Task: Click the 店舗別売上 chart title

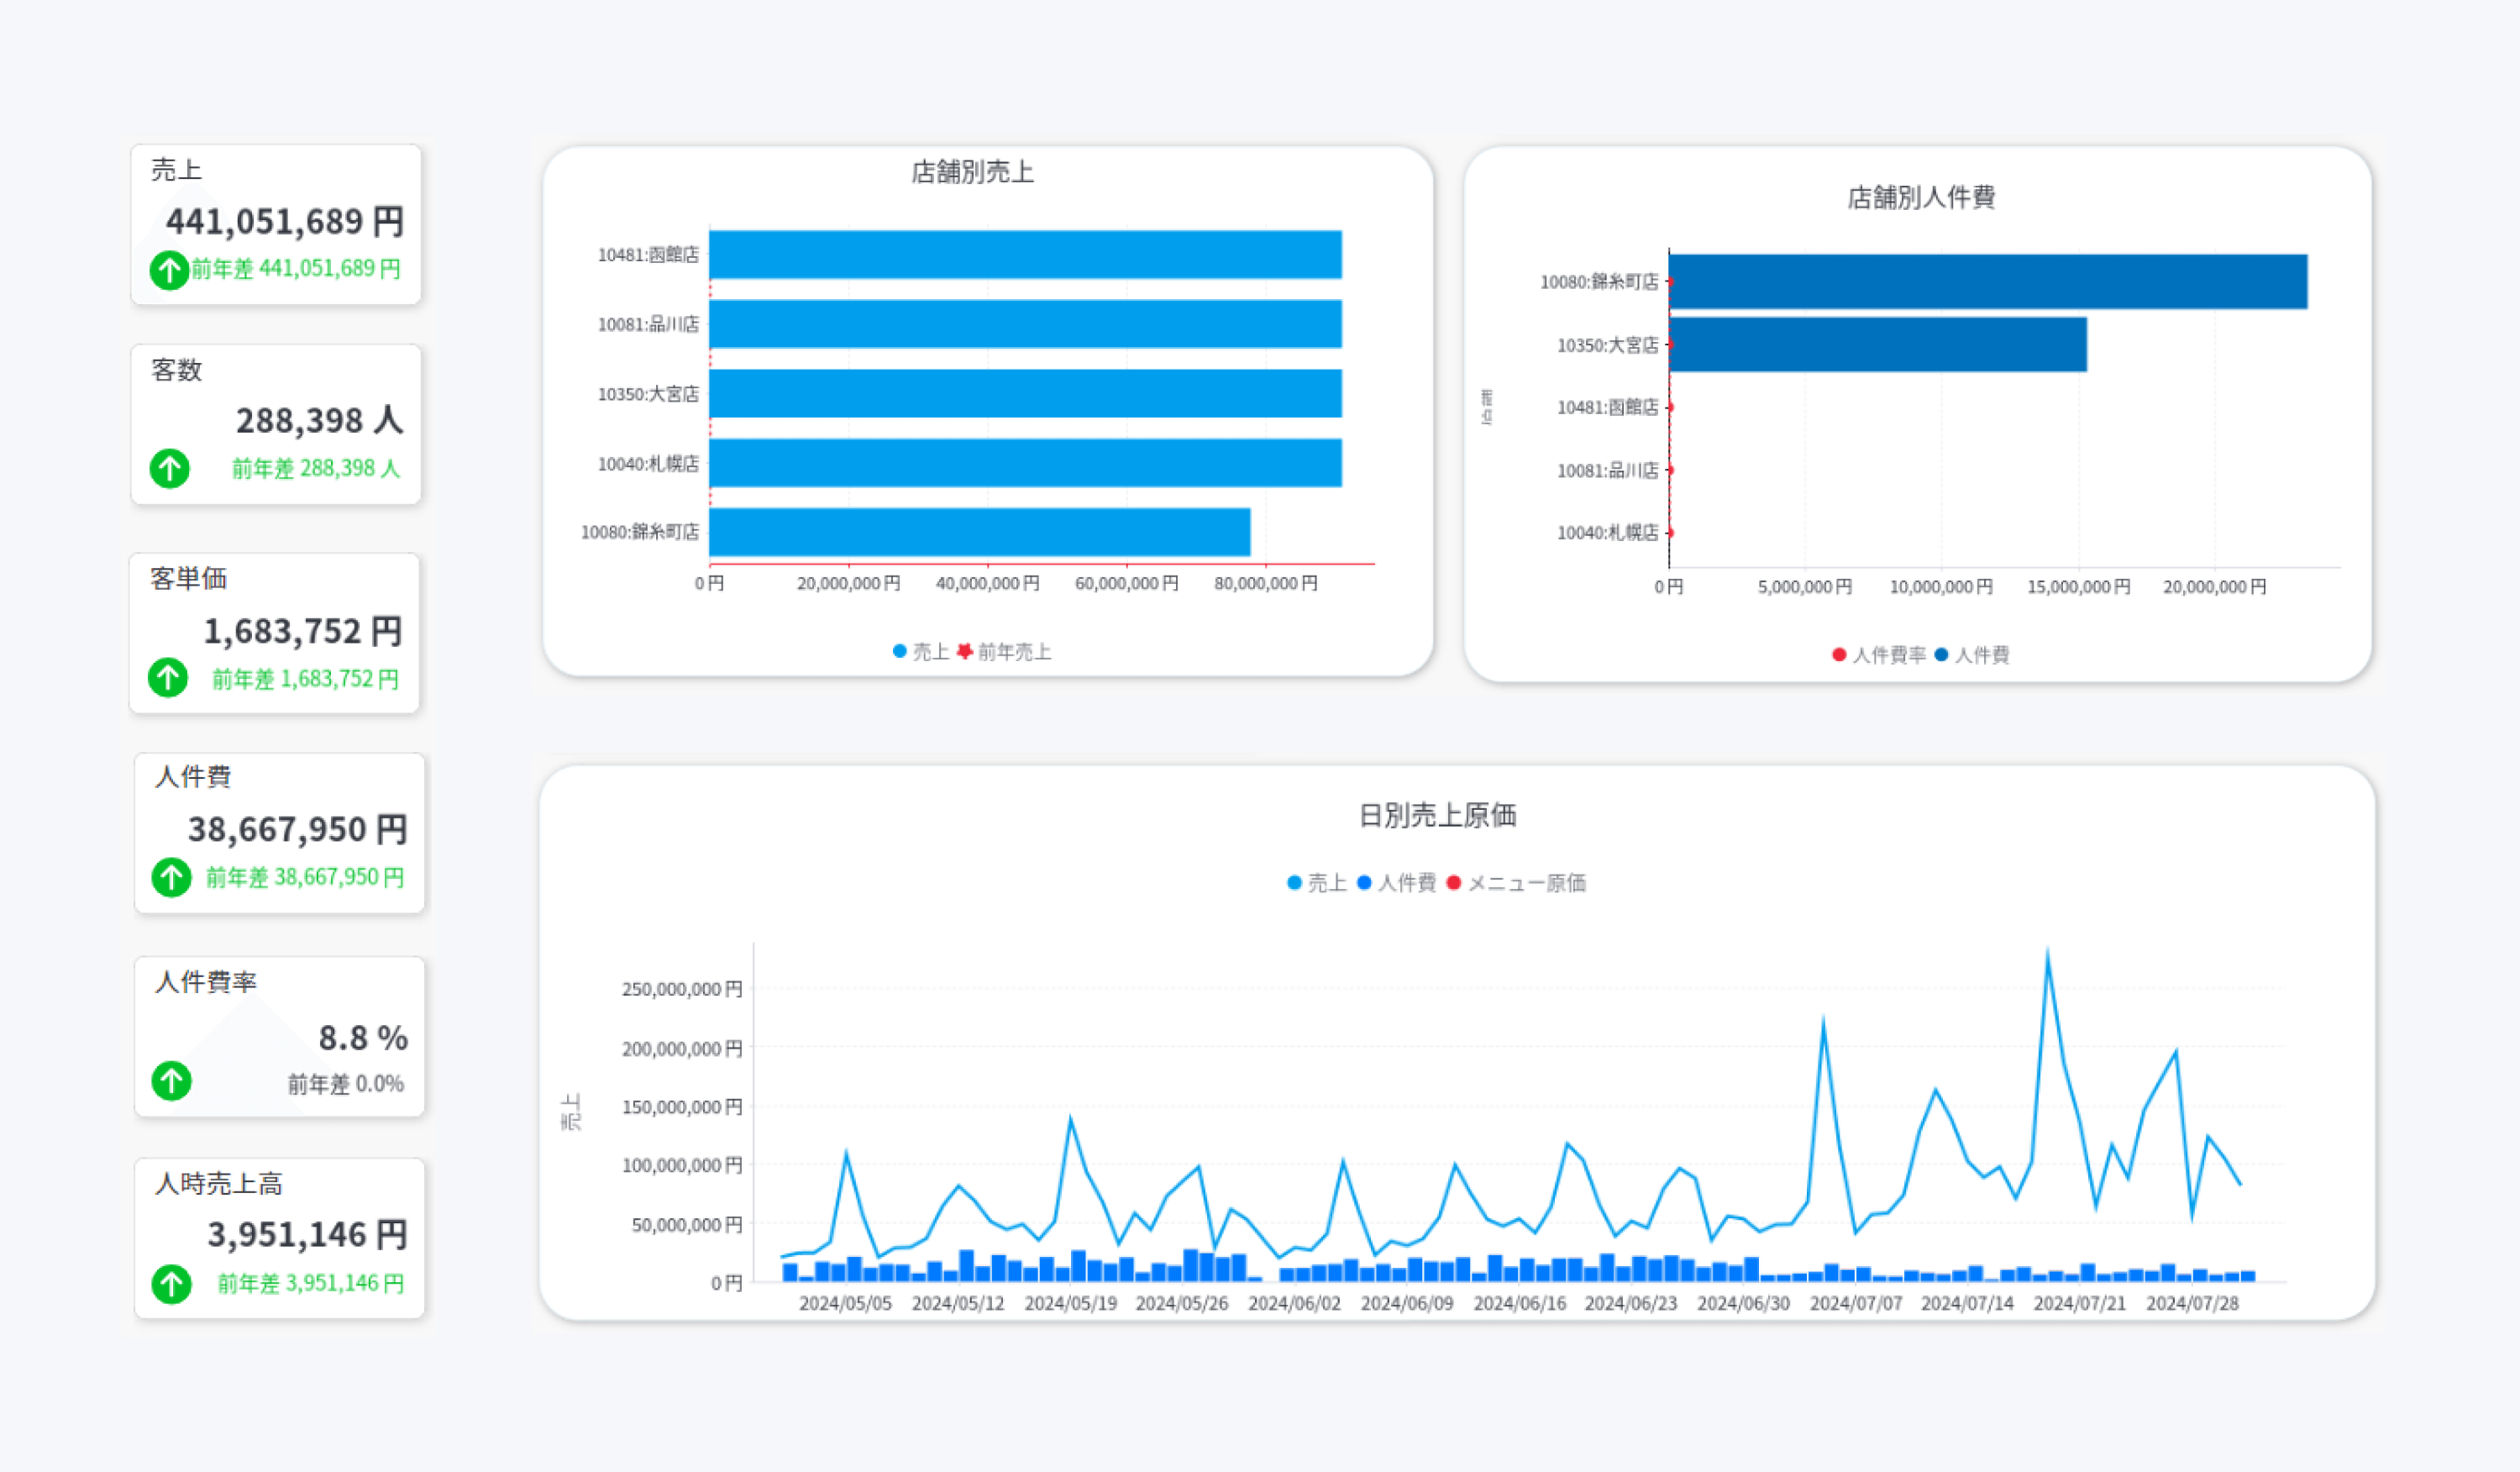Action: [x=972, y=172]
